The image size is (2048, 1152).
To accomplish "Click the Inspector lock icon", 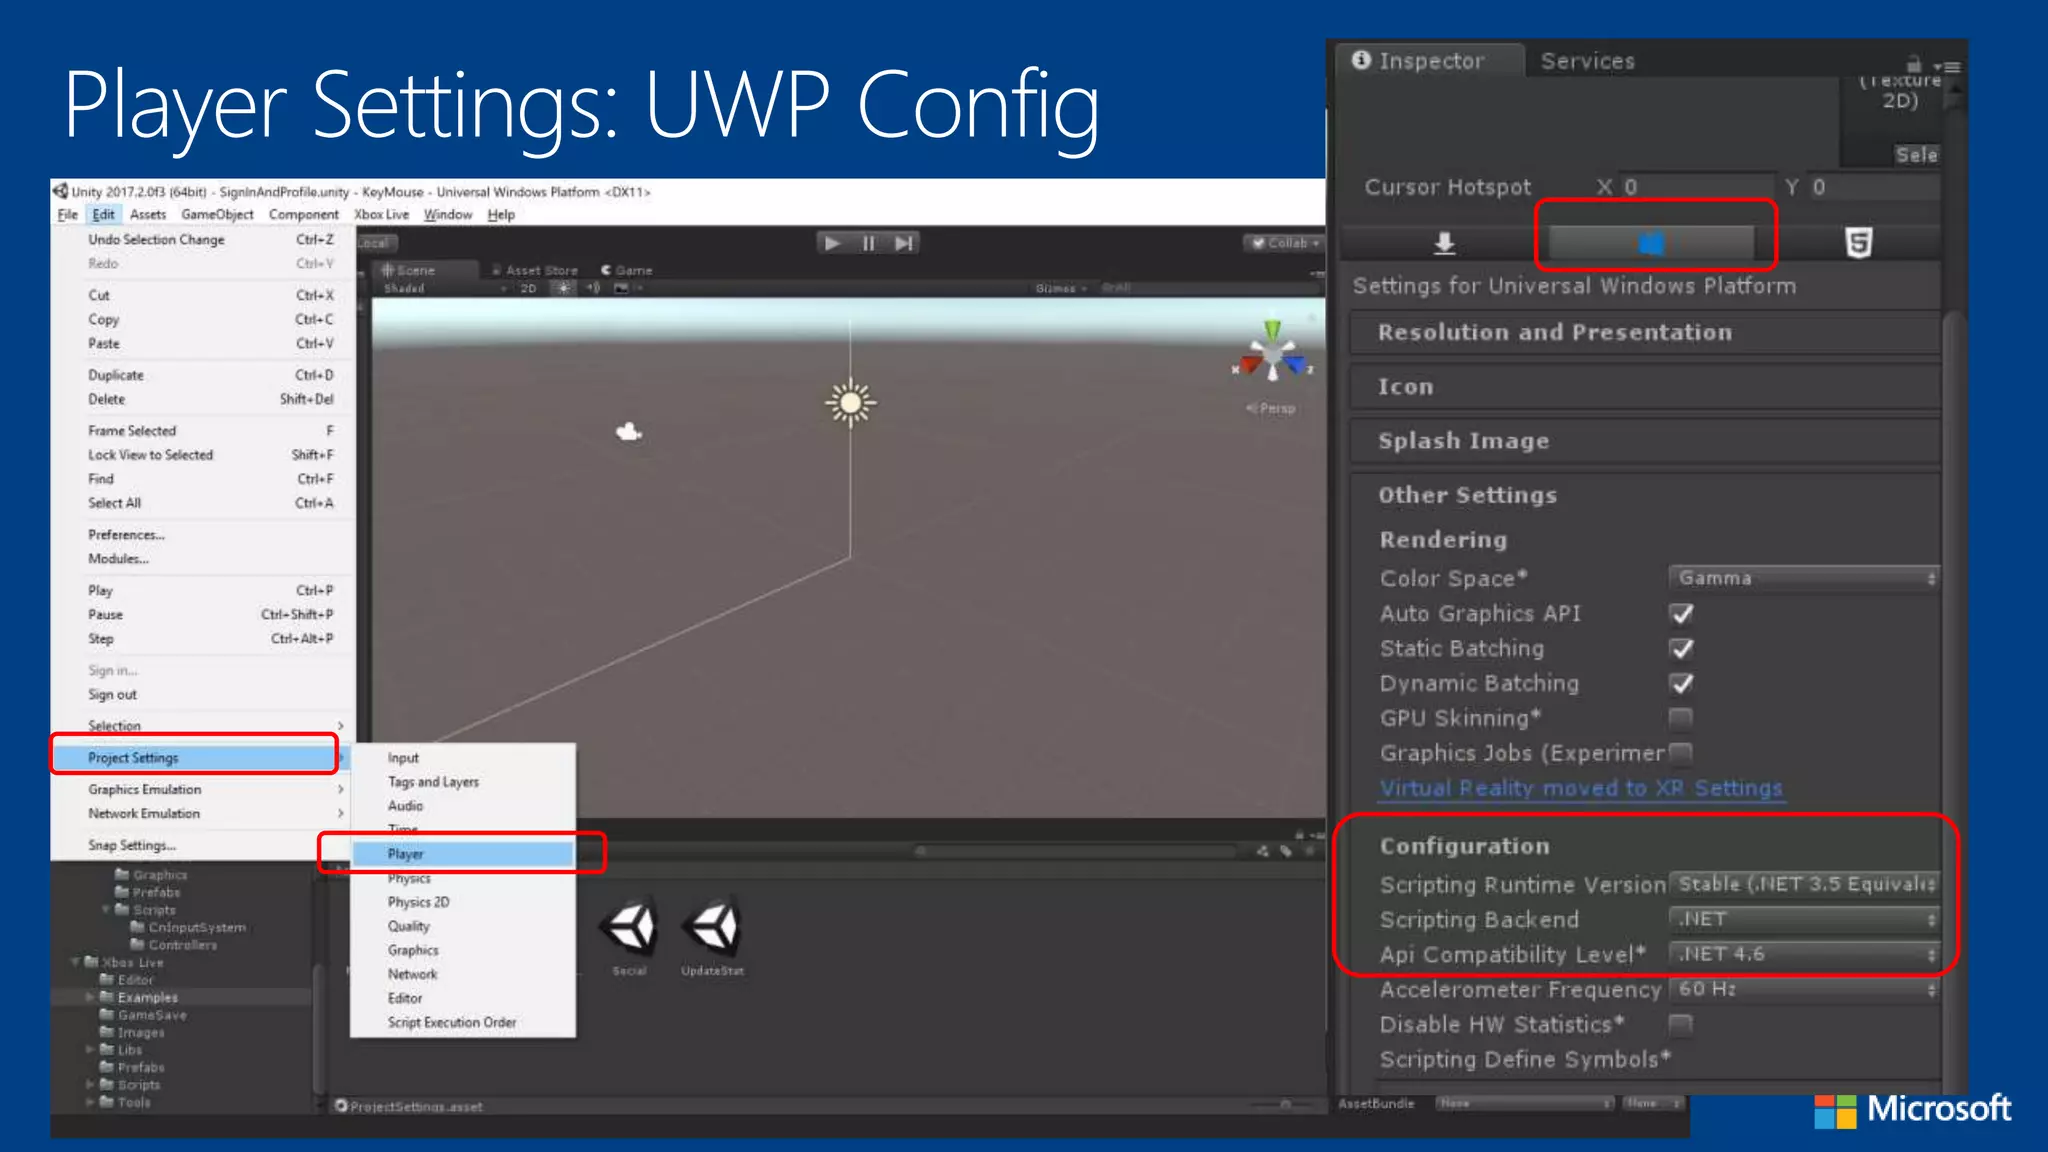I will pos(1914,63).
